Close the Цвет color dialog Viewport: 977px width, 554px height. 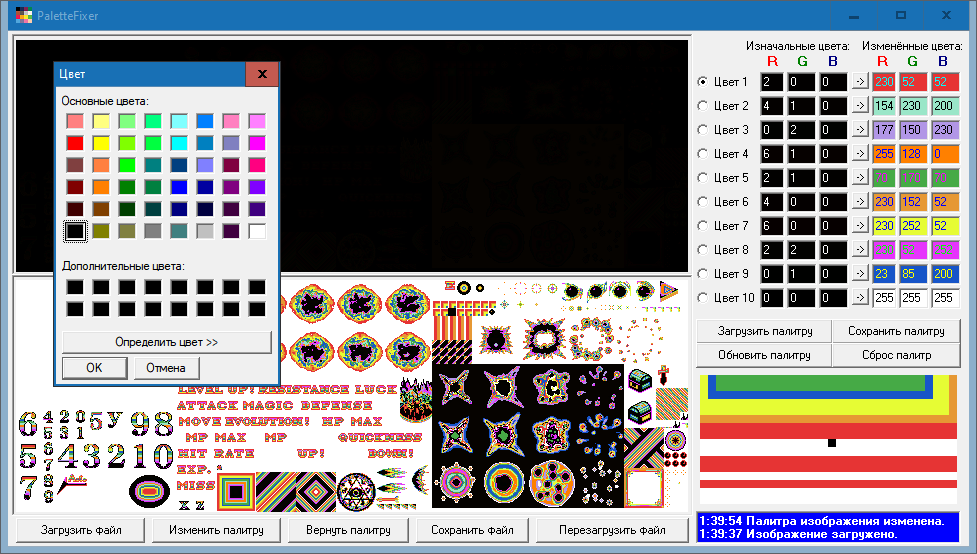[262, 74]
